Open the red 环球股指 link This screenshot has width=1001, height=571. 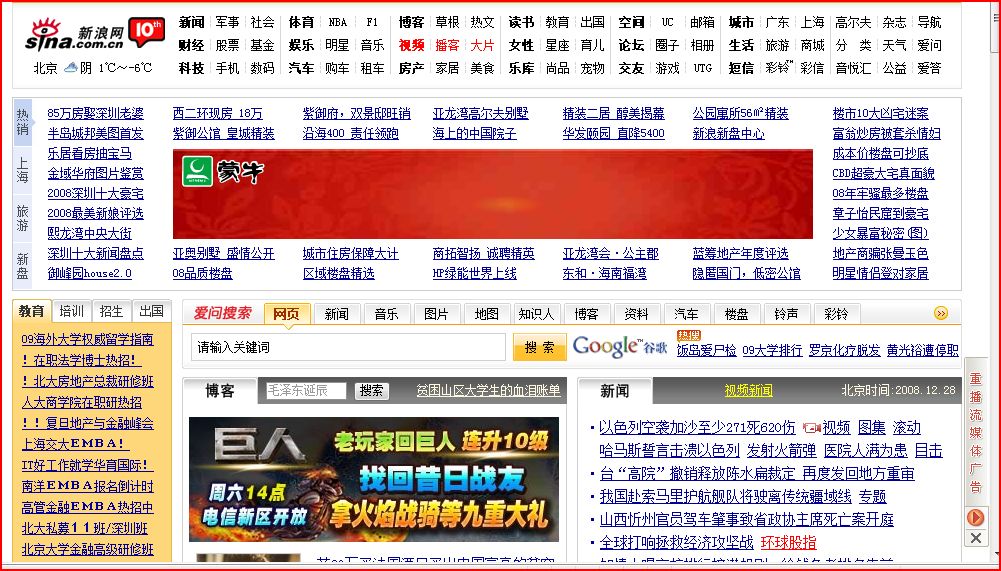point(788,542)
